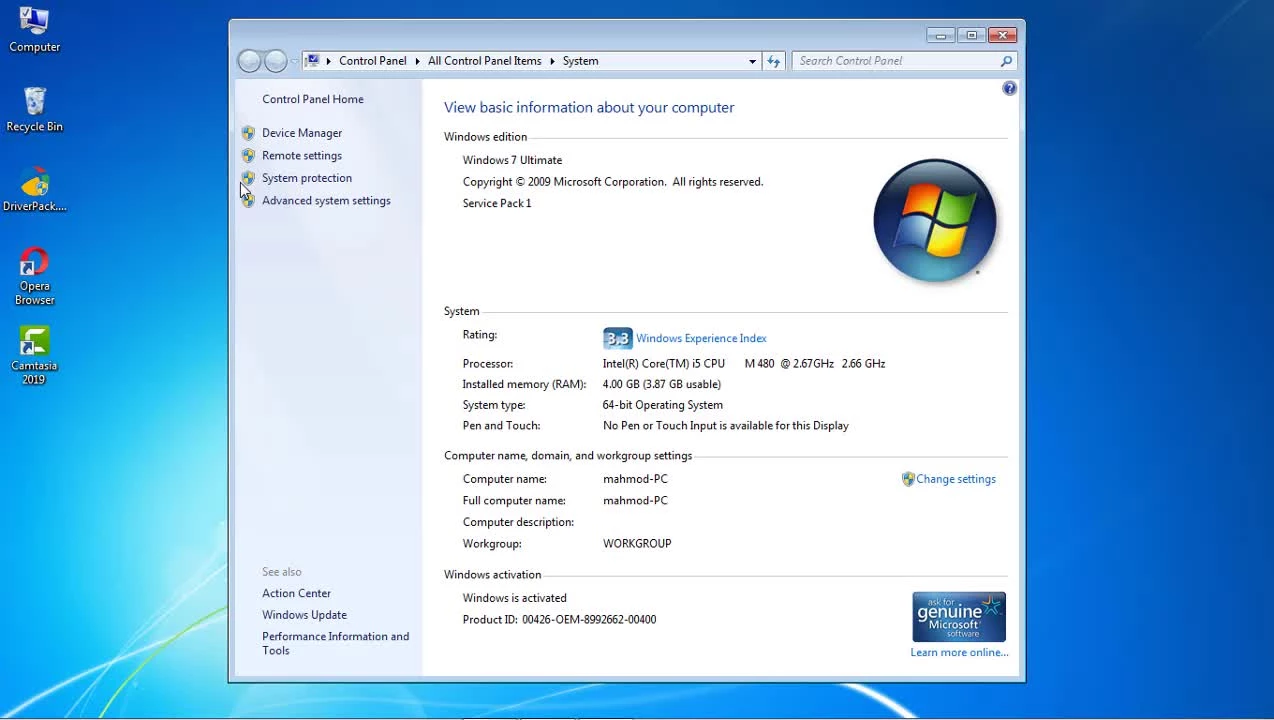
Task: Click the genuine Microsoft software badge
Action: tap(959, 617)
